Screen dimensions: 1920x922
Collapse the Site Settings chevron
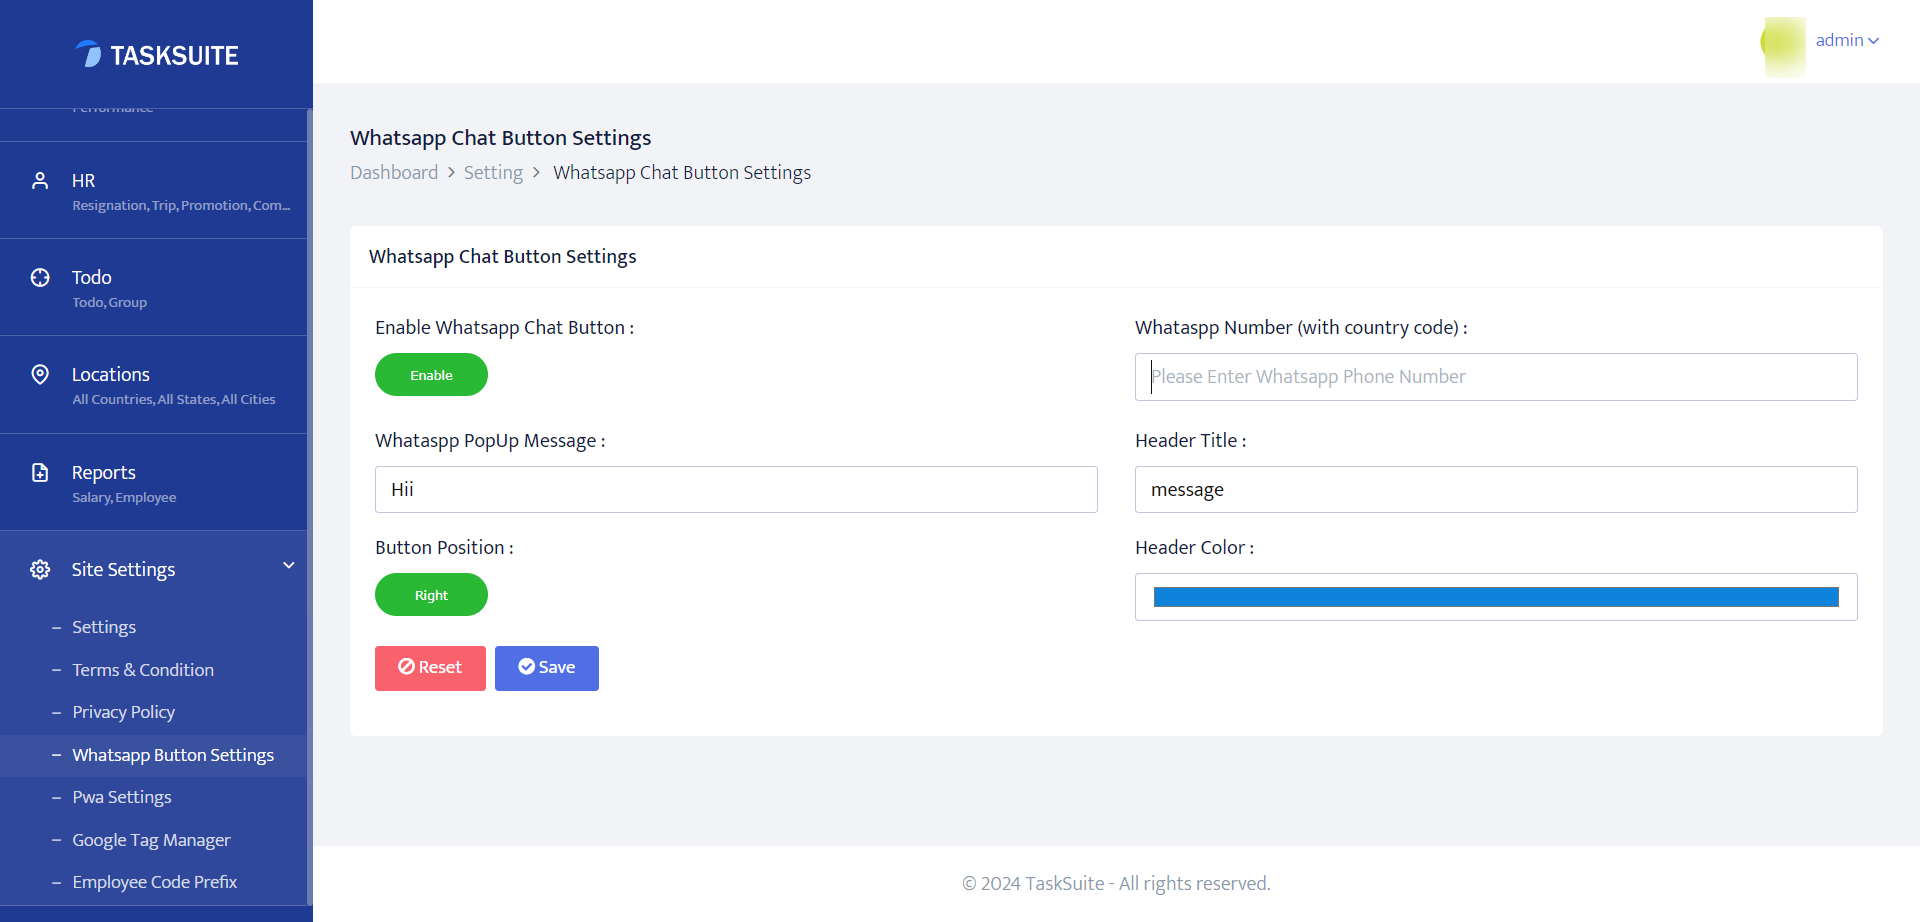289,566
